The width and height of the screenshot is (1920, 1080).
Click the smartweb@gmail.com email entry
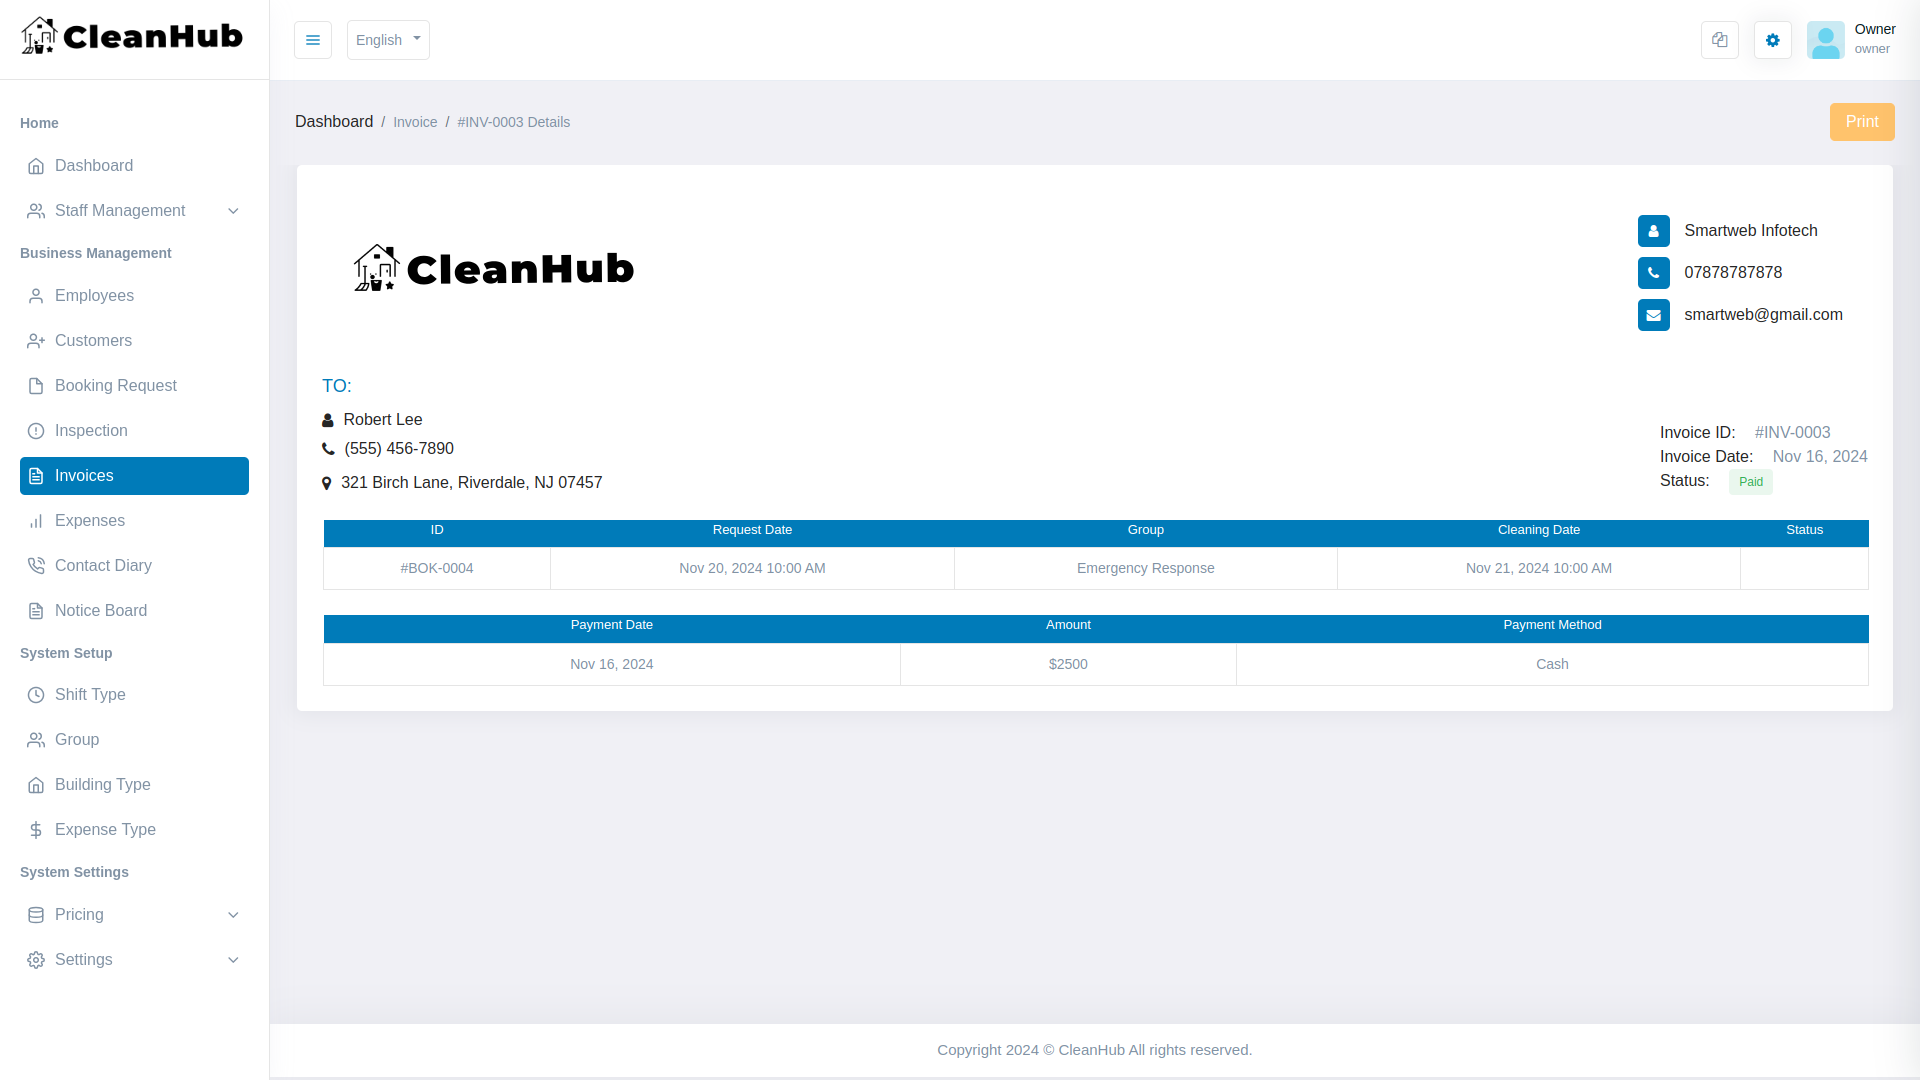1764,314
